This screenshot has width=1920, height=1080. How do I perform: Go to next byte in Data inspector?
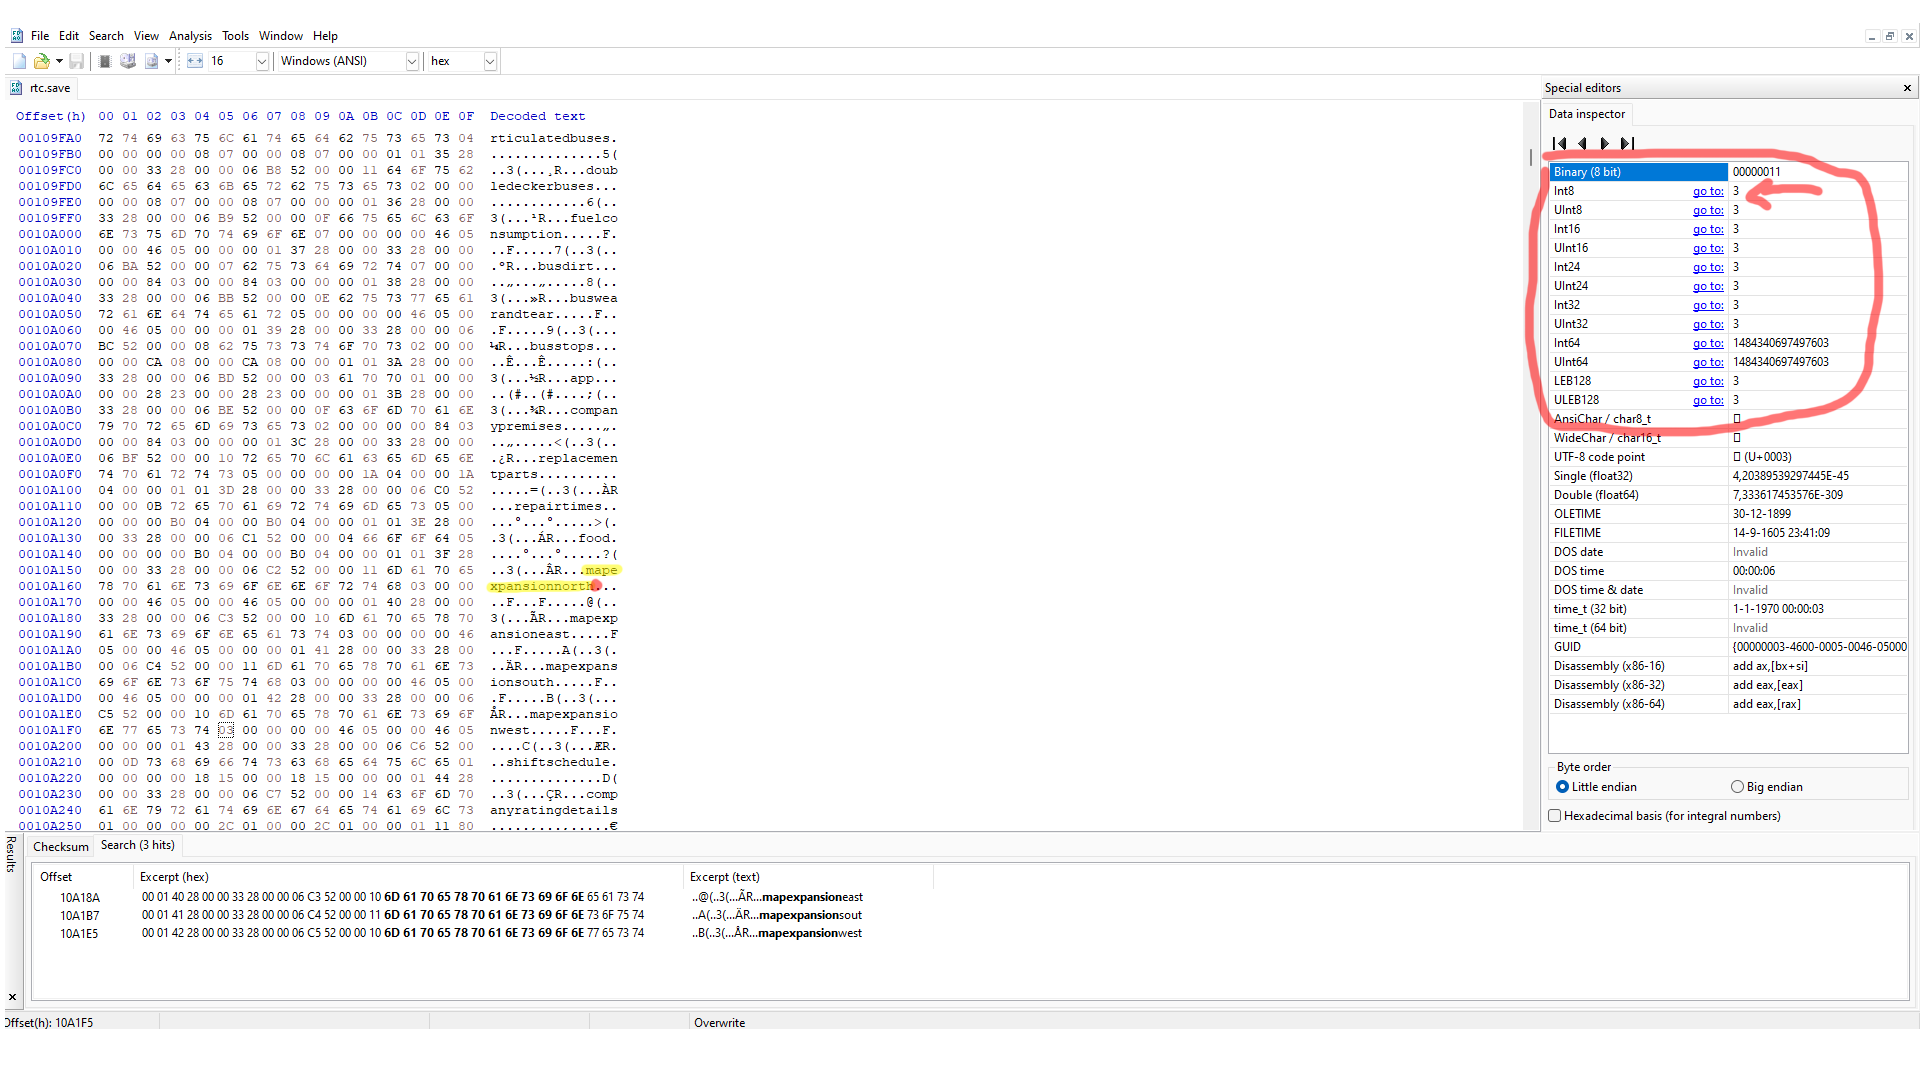pos(1604,143)
